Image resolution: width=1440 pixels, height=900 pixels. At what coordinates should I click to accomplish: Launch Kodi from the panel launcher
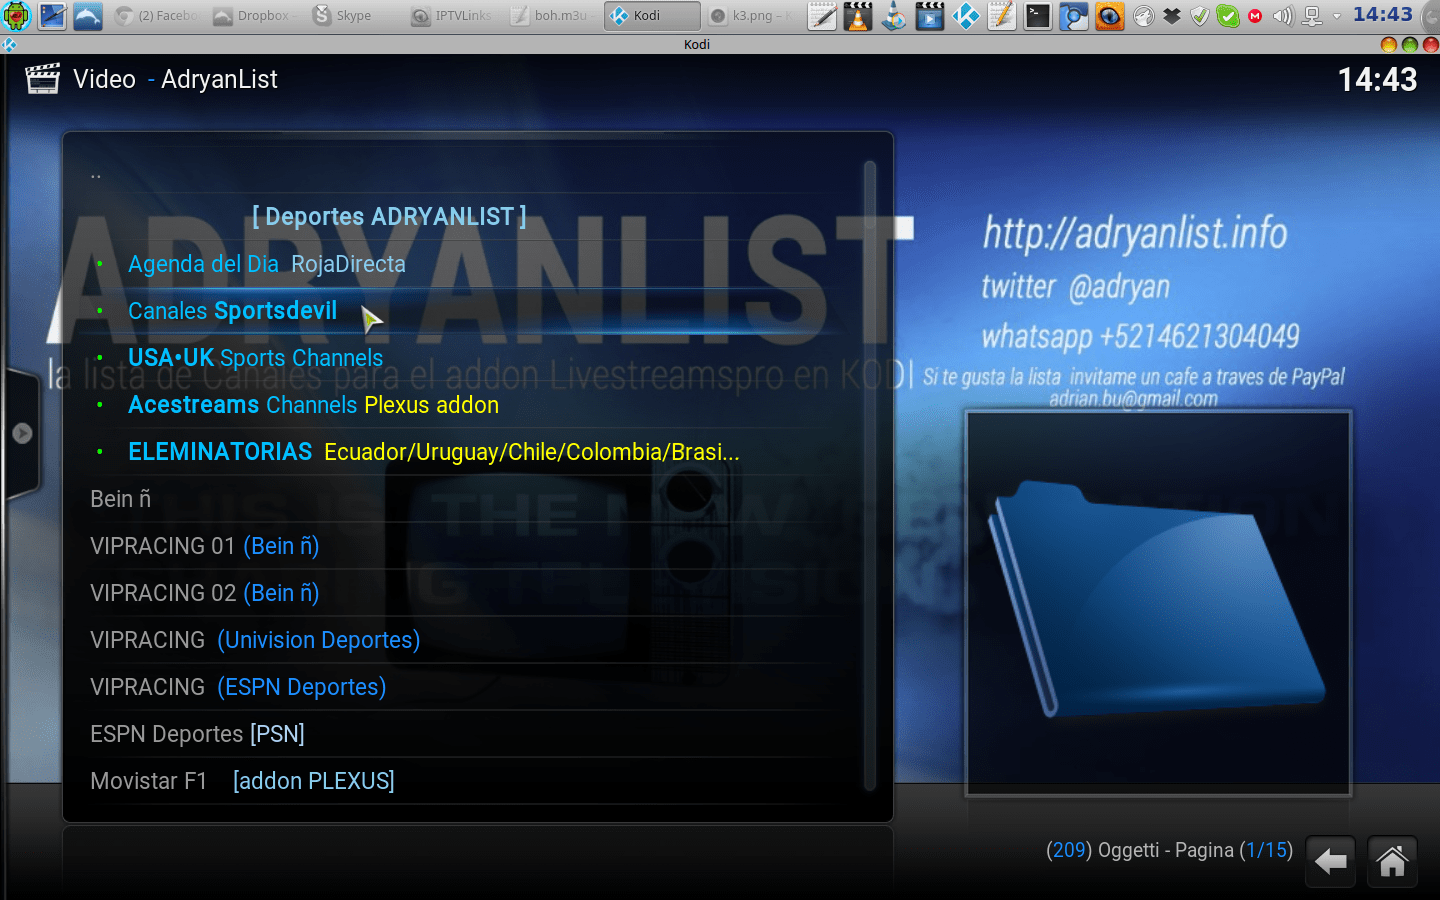966,16
